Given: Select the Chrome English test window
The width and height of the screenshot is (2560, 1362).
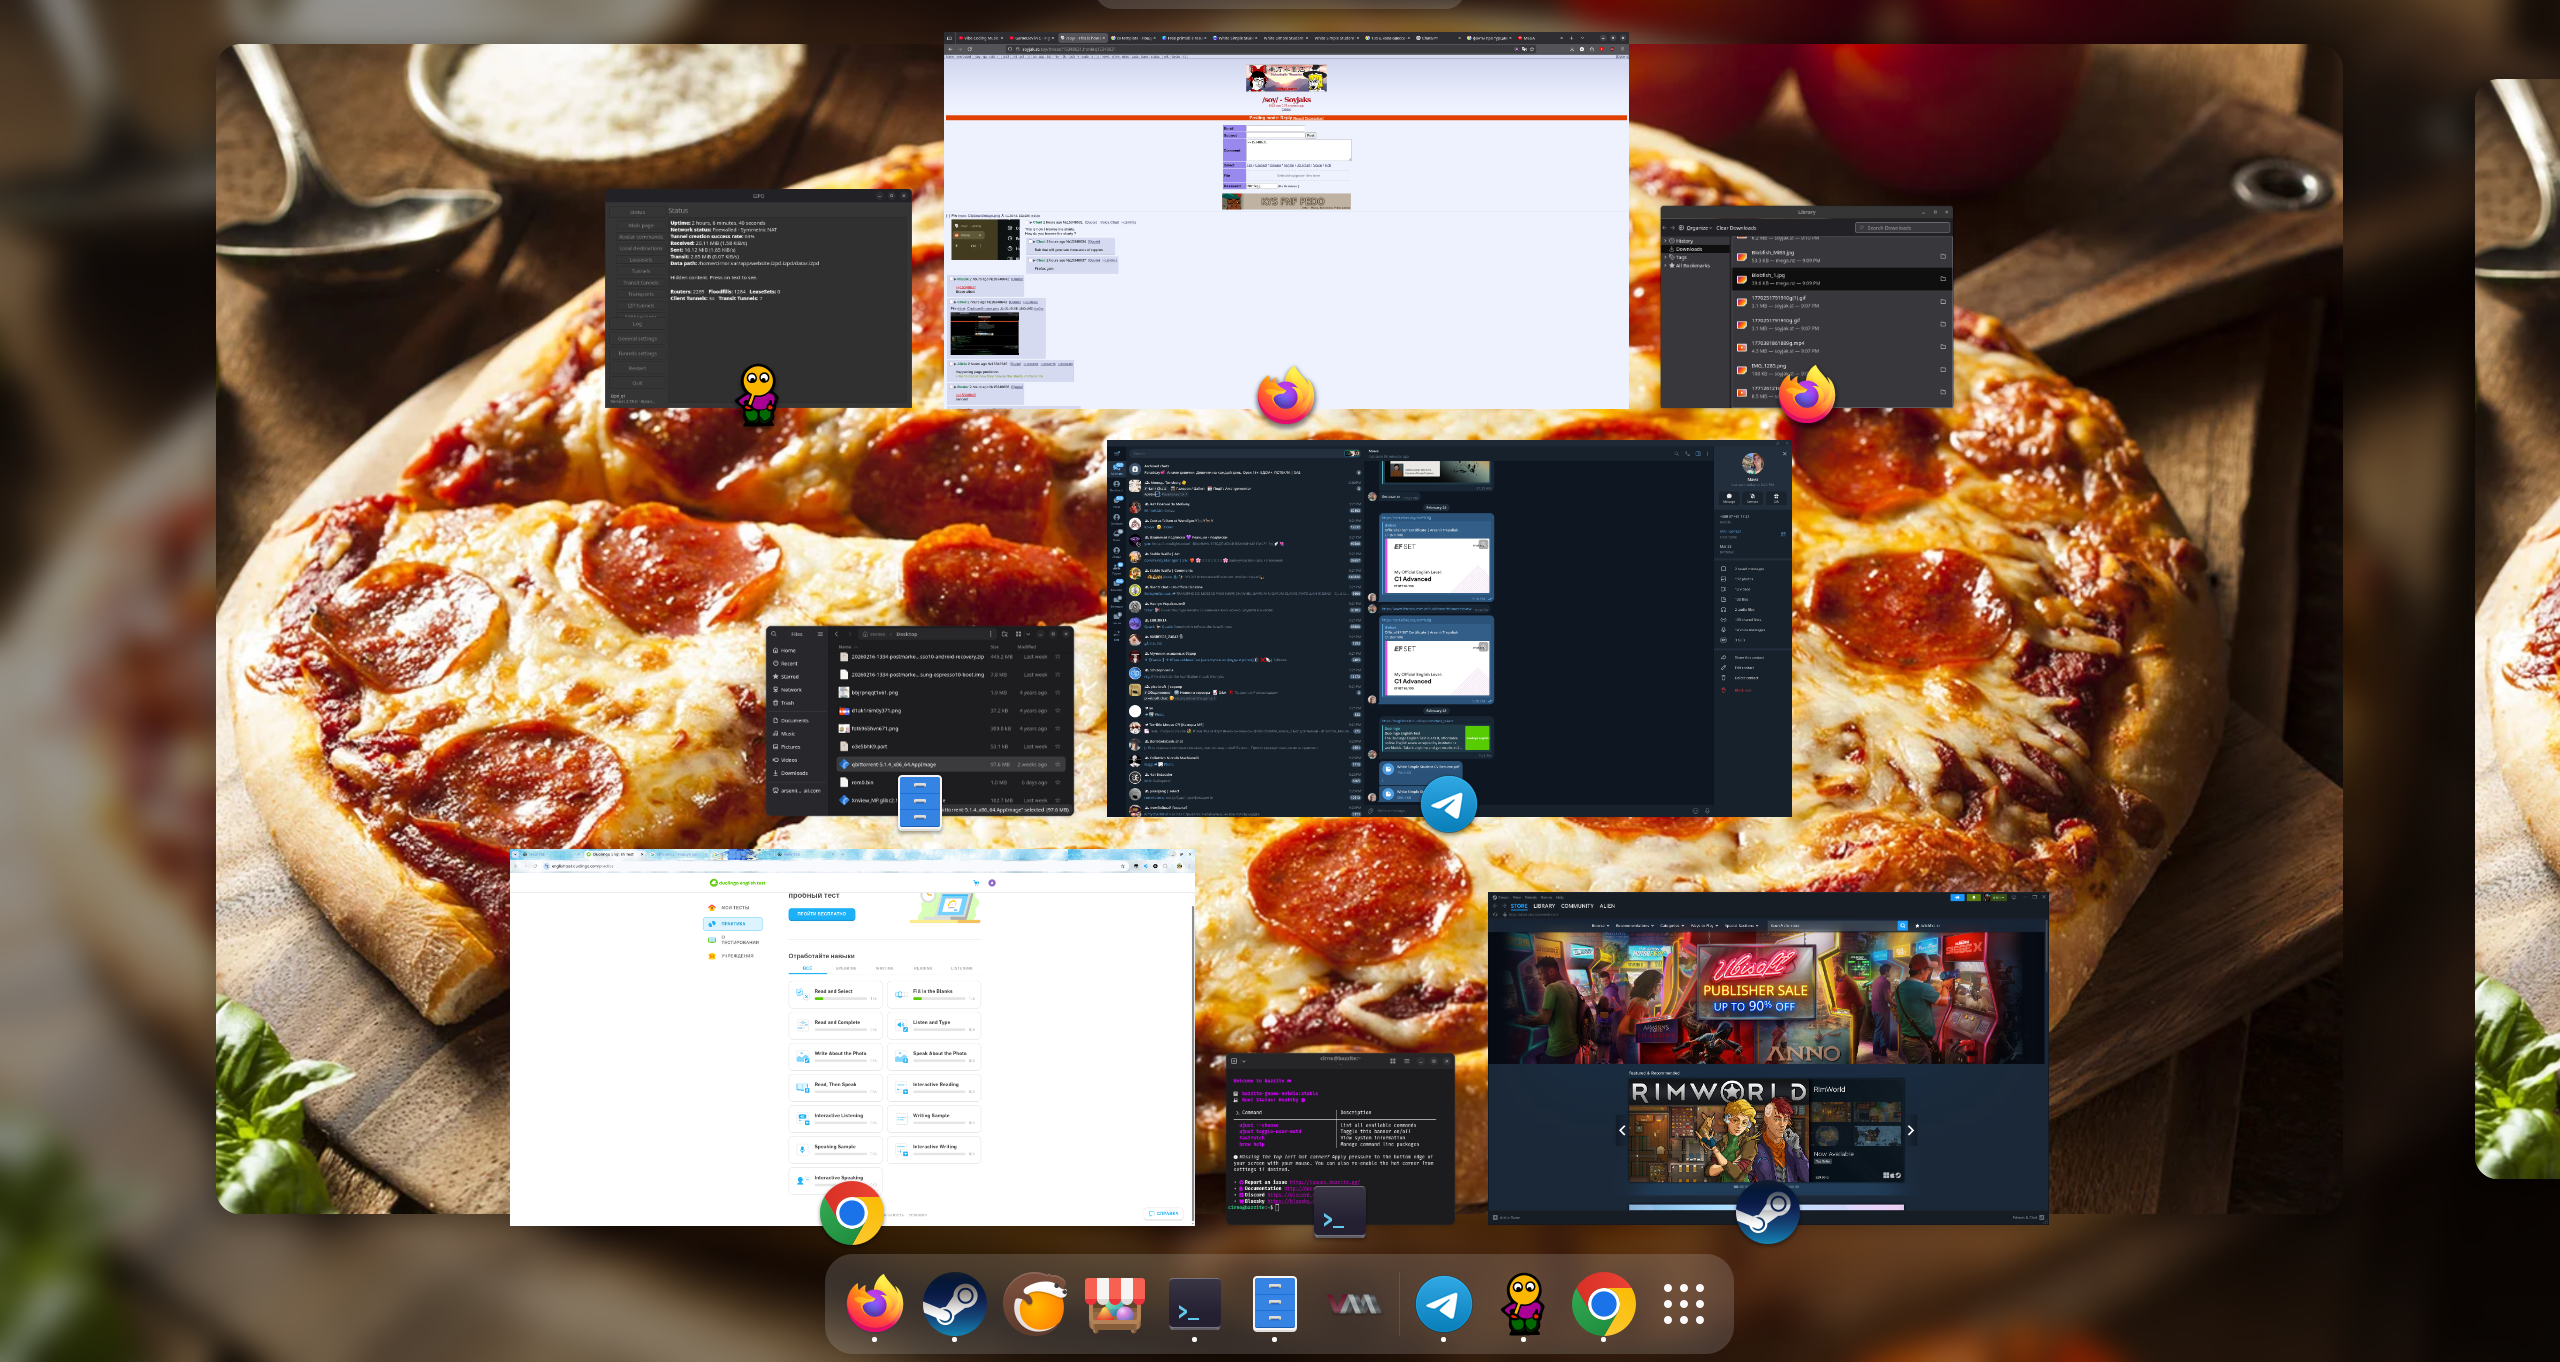Looking at the screenshot, I should coord(852,1037).
